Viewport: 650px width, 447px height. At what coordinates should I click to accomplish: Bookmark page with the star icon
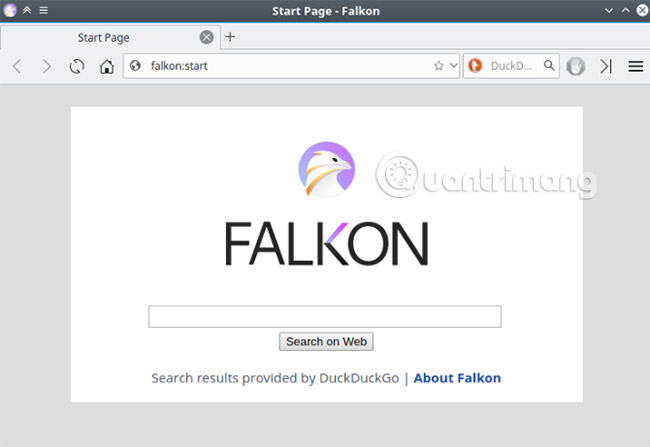[x=439, y=66]
